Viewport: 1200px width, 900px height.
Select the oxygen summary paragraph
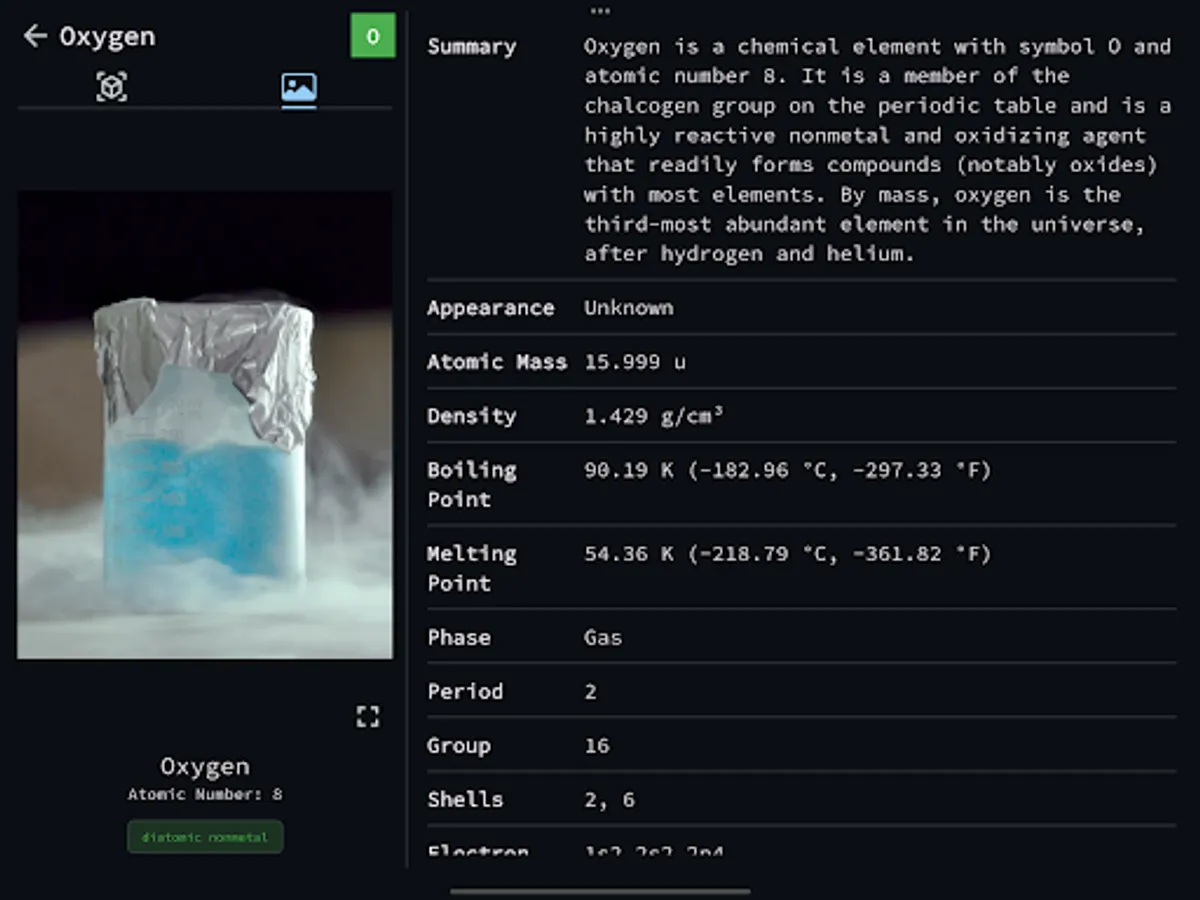click(x=878, y=150)
